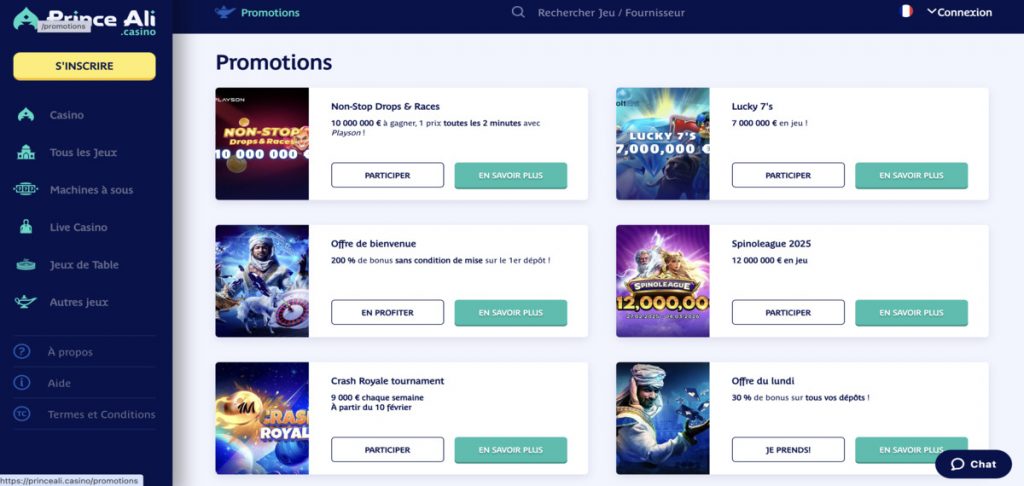Click the Live Casino icon
This screenshot has height=486, width=1024.
(26, 228)
